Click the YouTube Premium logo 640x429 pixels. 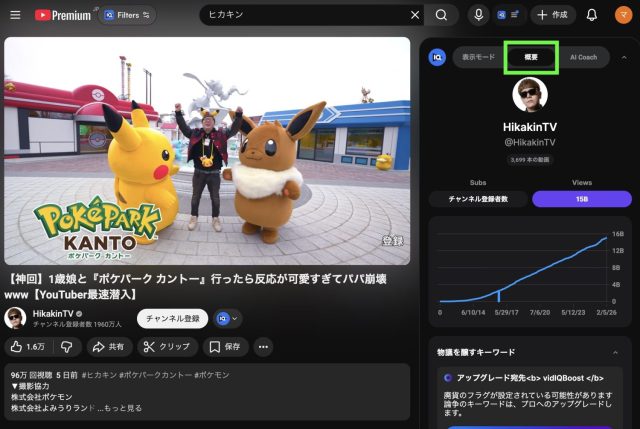pos(62,15)
